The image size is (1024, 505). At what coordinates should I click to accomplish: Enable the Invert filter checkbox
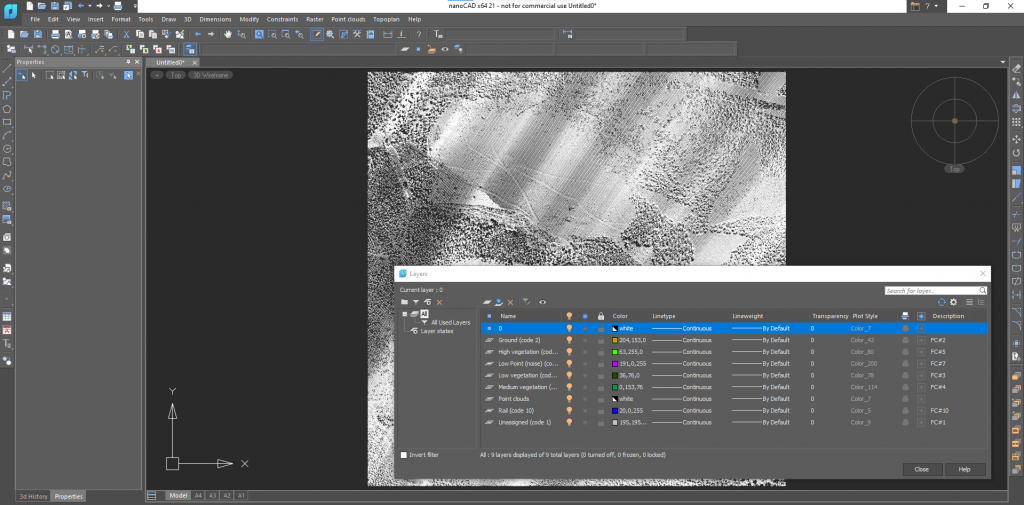tap(404, 455)
